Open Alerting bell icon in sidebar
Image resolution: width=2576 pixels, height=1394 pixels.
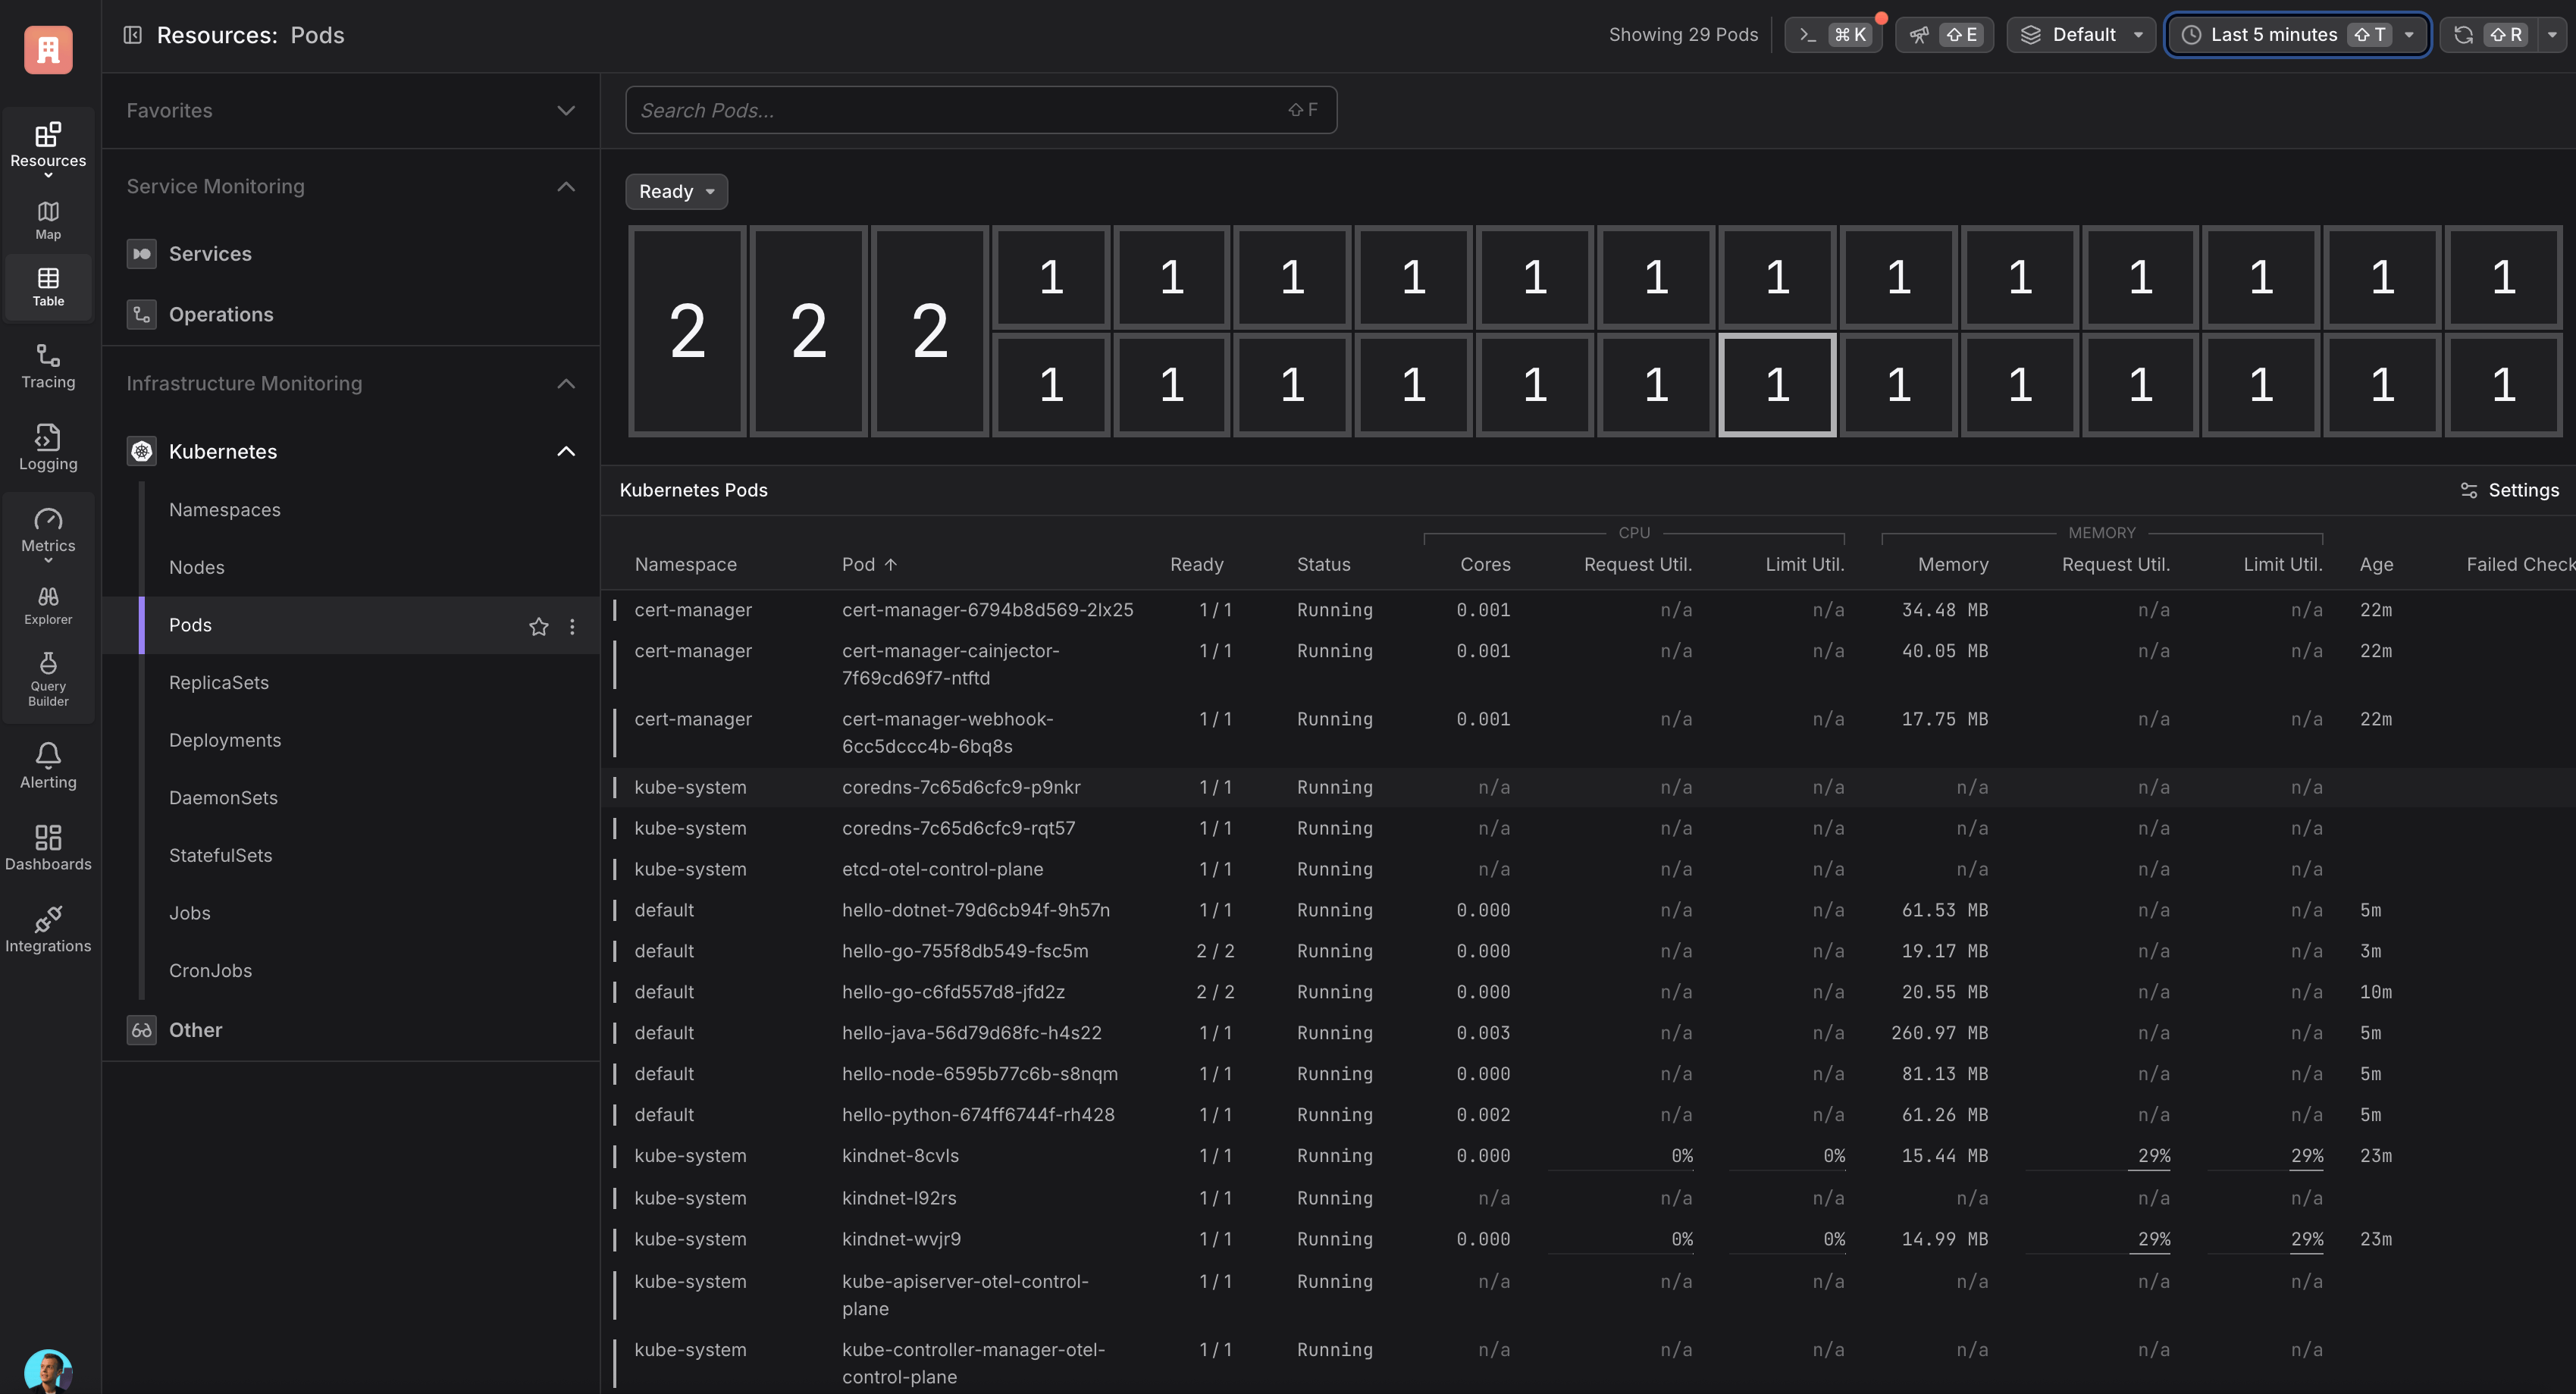click(48, 766)
